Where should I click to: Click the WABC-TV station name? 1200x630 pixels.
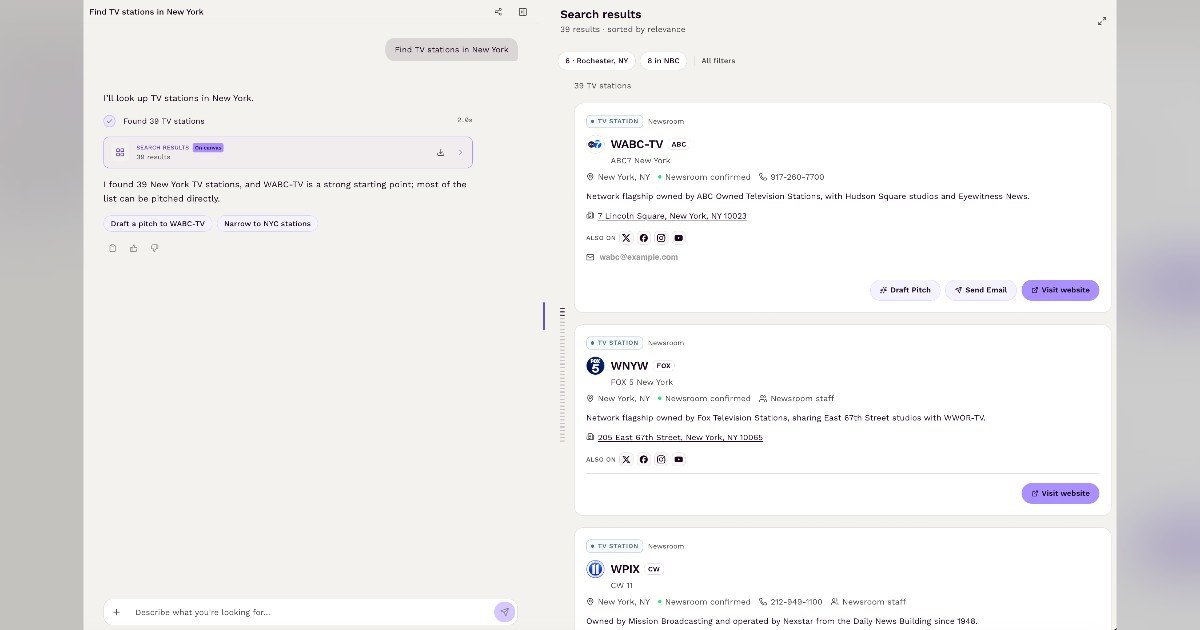point(637,144)
